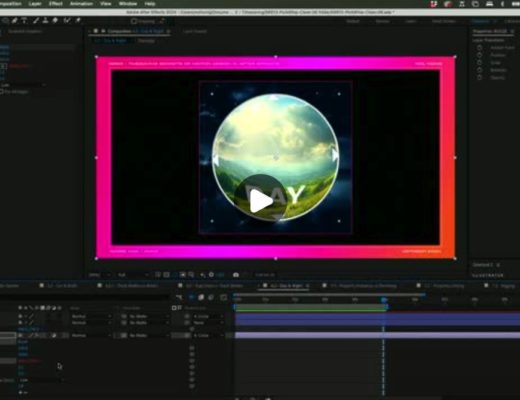Hide the selected third layer via eye toggle
The height and width of the screenshot is (400, 520).
20,335
